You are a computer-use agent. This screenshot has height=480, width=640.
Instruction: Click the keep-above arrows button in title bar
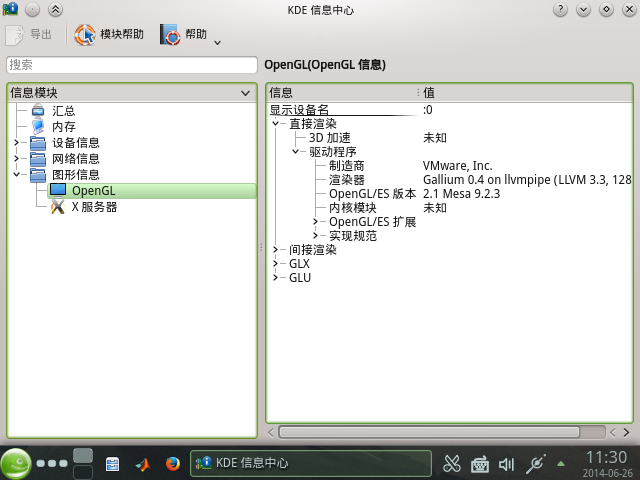click(55, 9)
